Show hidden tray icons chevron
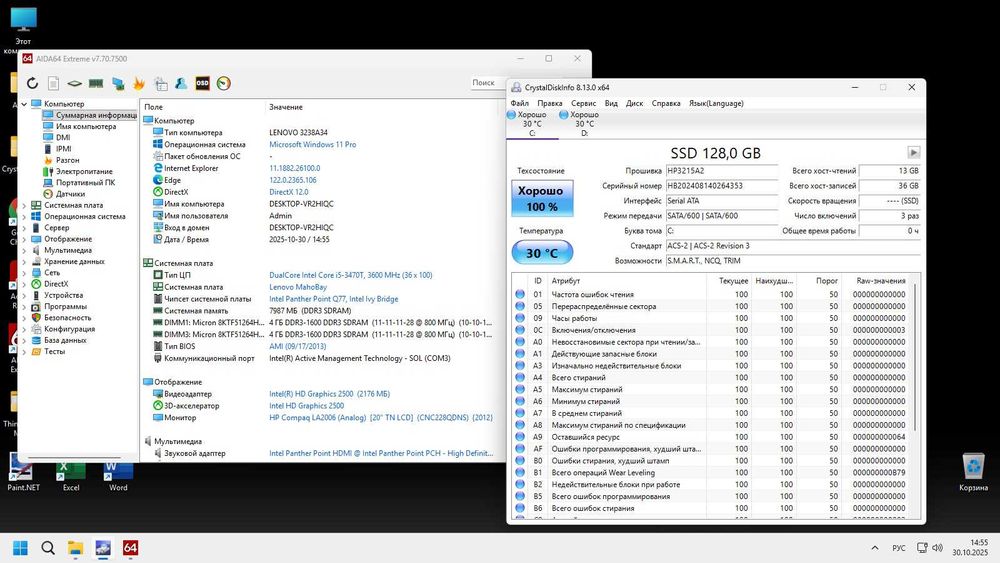 (x=875, y=548)
